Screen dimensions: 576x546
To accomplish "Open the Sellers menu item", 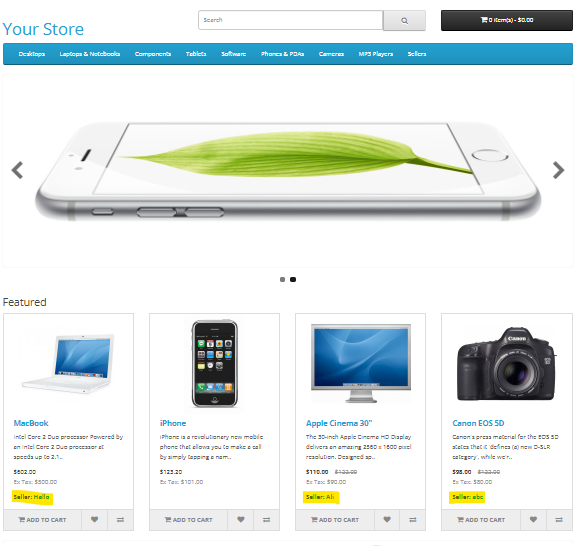I will click(x=417, y=54).
